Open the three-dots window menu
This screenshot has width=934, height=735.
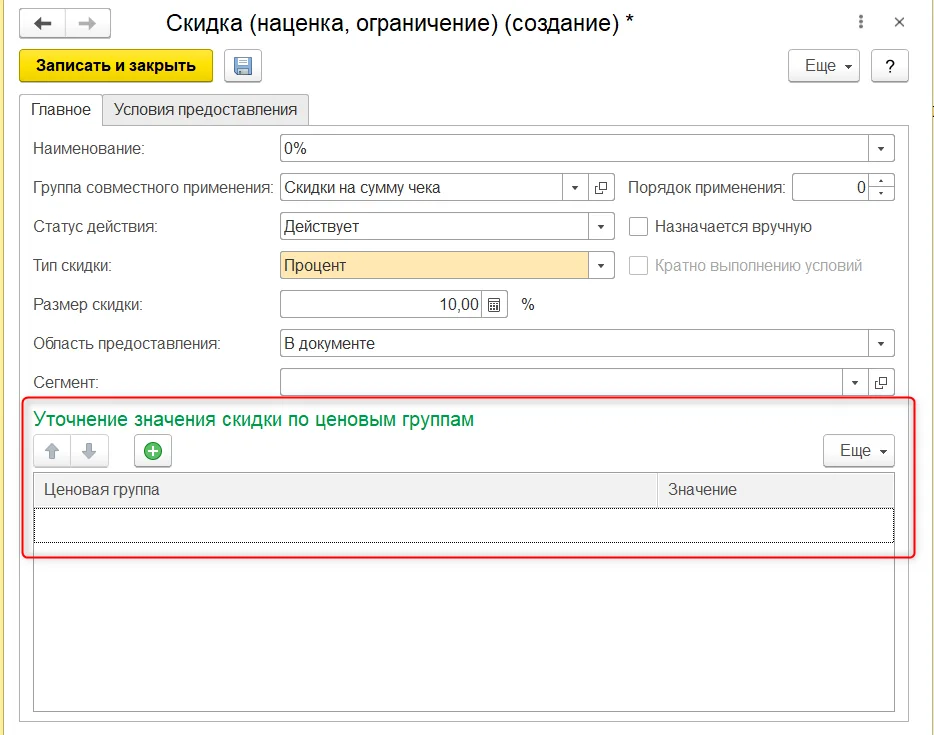(x=861, y=22)
